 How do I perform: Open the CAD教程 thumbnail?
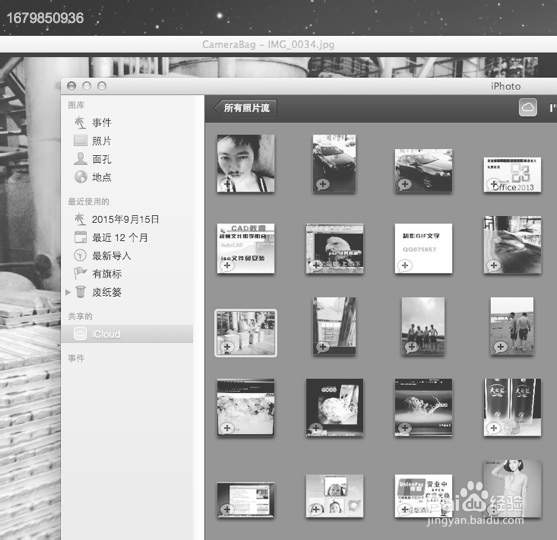click(x=246, y=248)
